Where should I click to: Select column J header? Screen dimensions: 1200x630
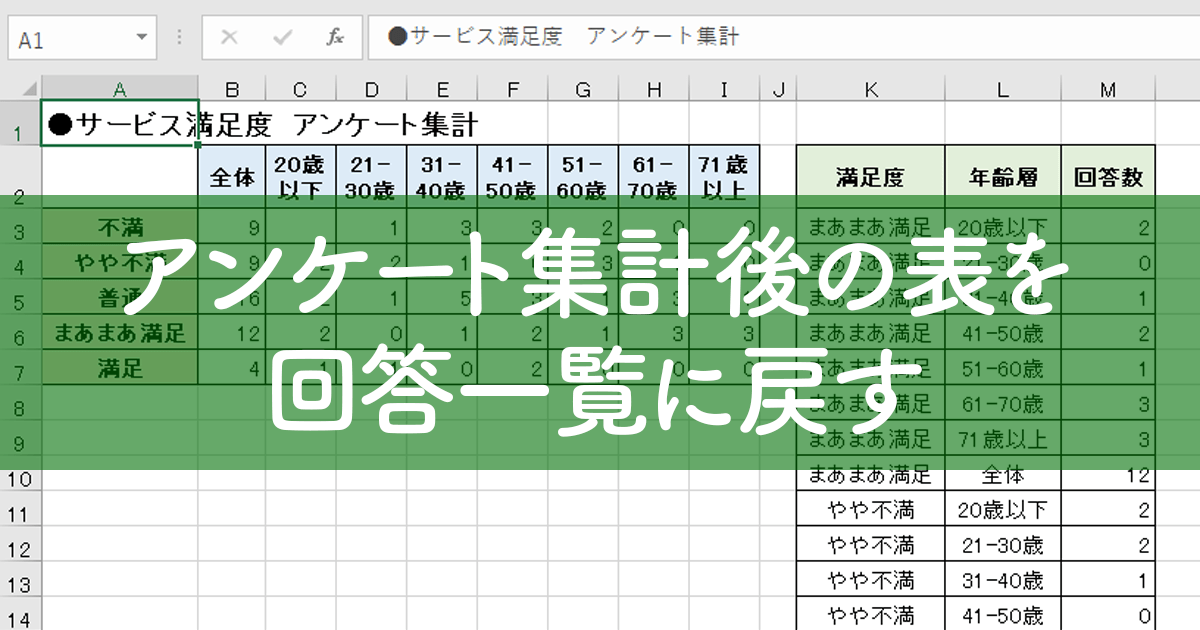tap(778, 90)
